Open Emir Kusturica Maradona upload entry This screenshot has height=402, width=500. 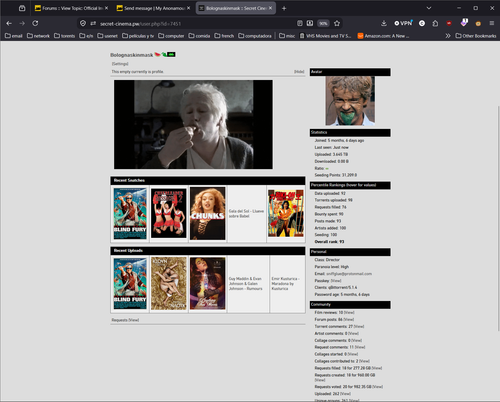285,284
